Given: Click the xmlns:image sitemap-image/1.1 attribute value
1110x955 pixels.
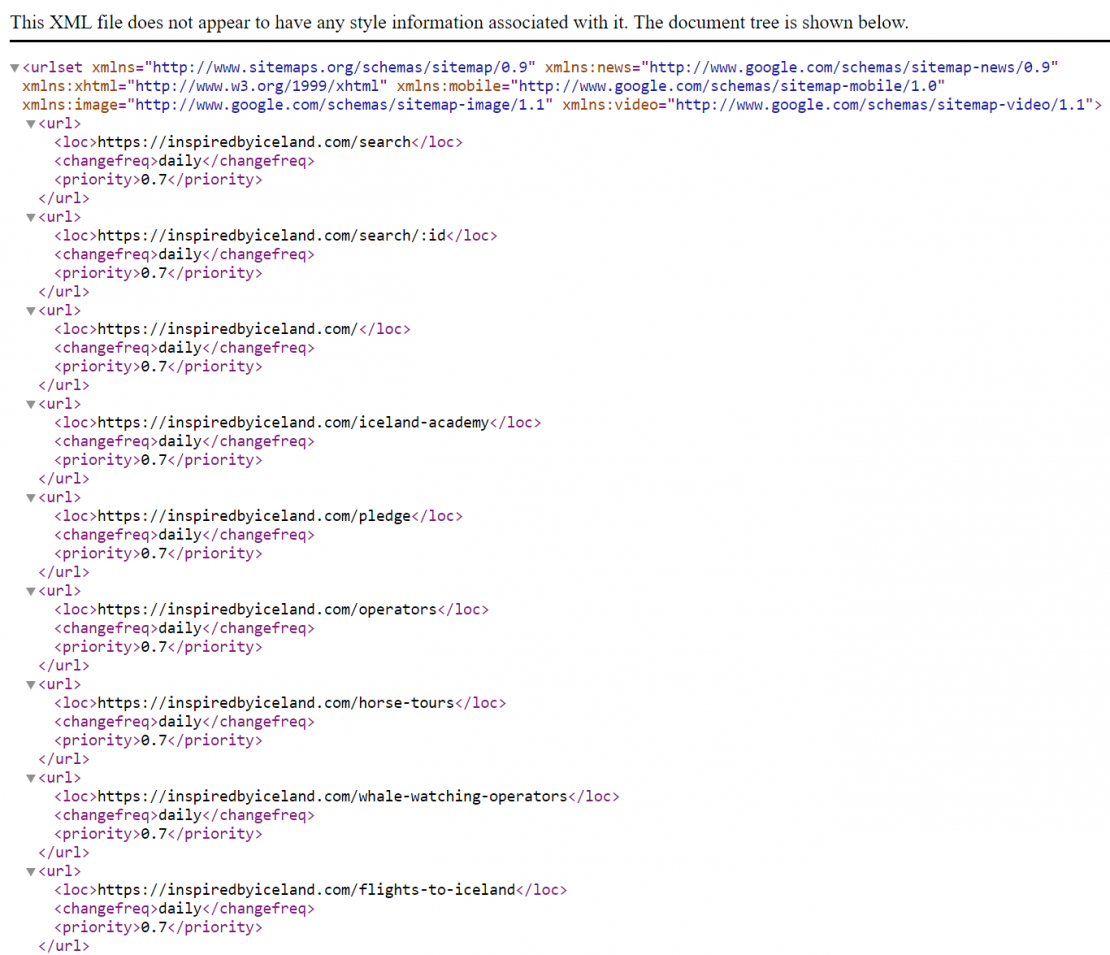Looking at the screenshot, I should pos(340,105).
